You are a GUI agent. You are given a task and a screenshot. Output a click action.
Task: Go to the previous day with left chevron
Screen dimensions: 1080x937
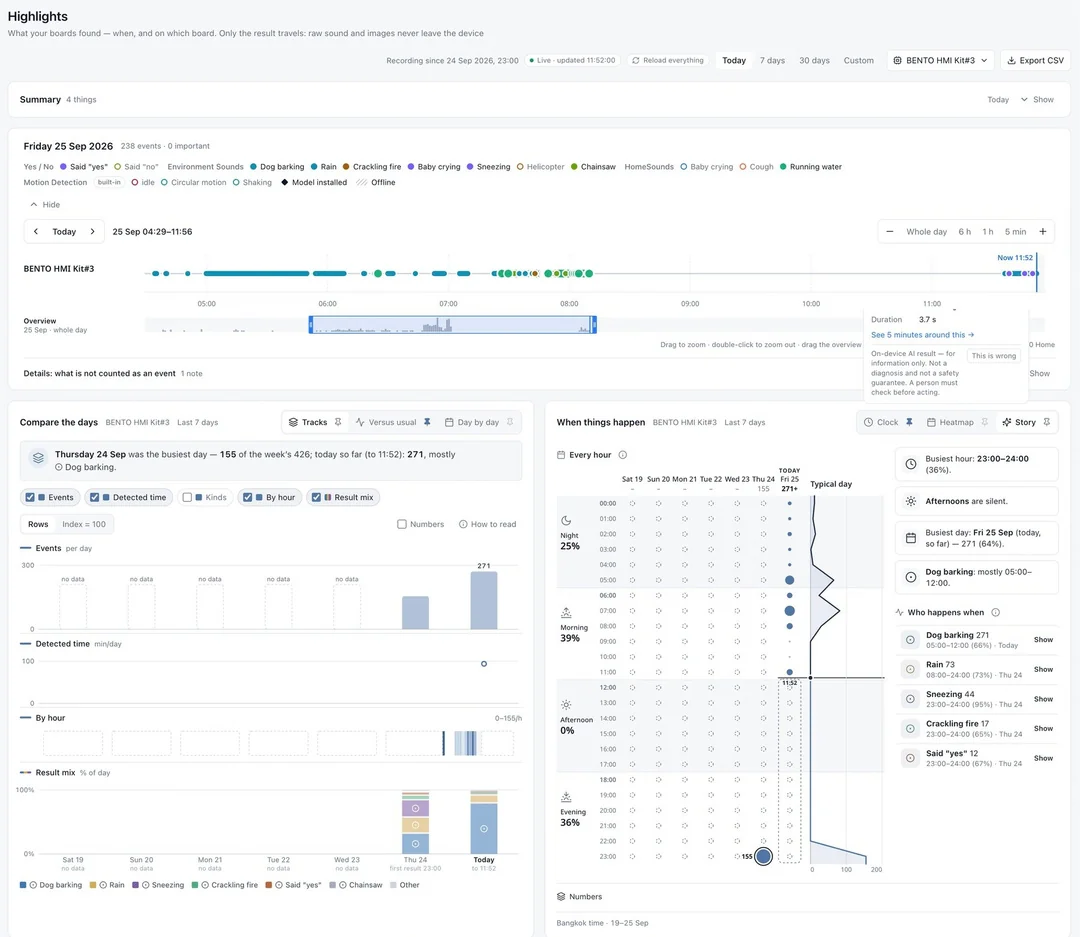coord(36,231)
